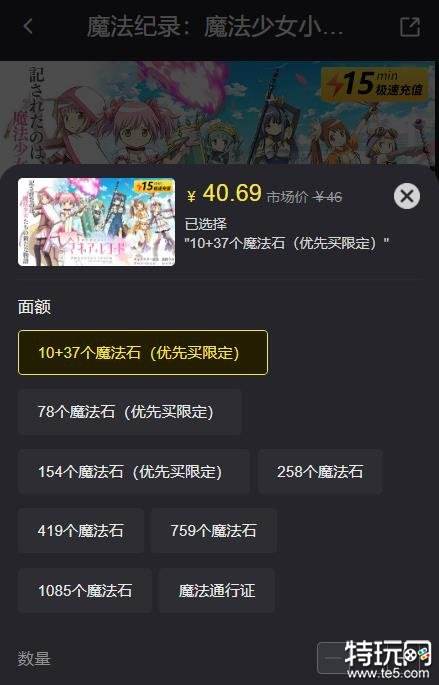Pick the 1085个魔法石 denomination

85,591
